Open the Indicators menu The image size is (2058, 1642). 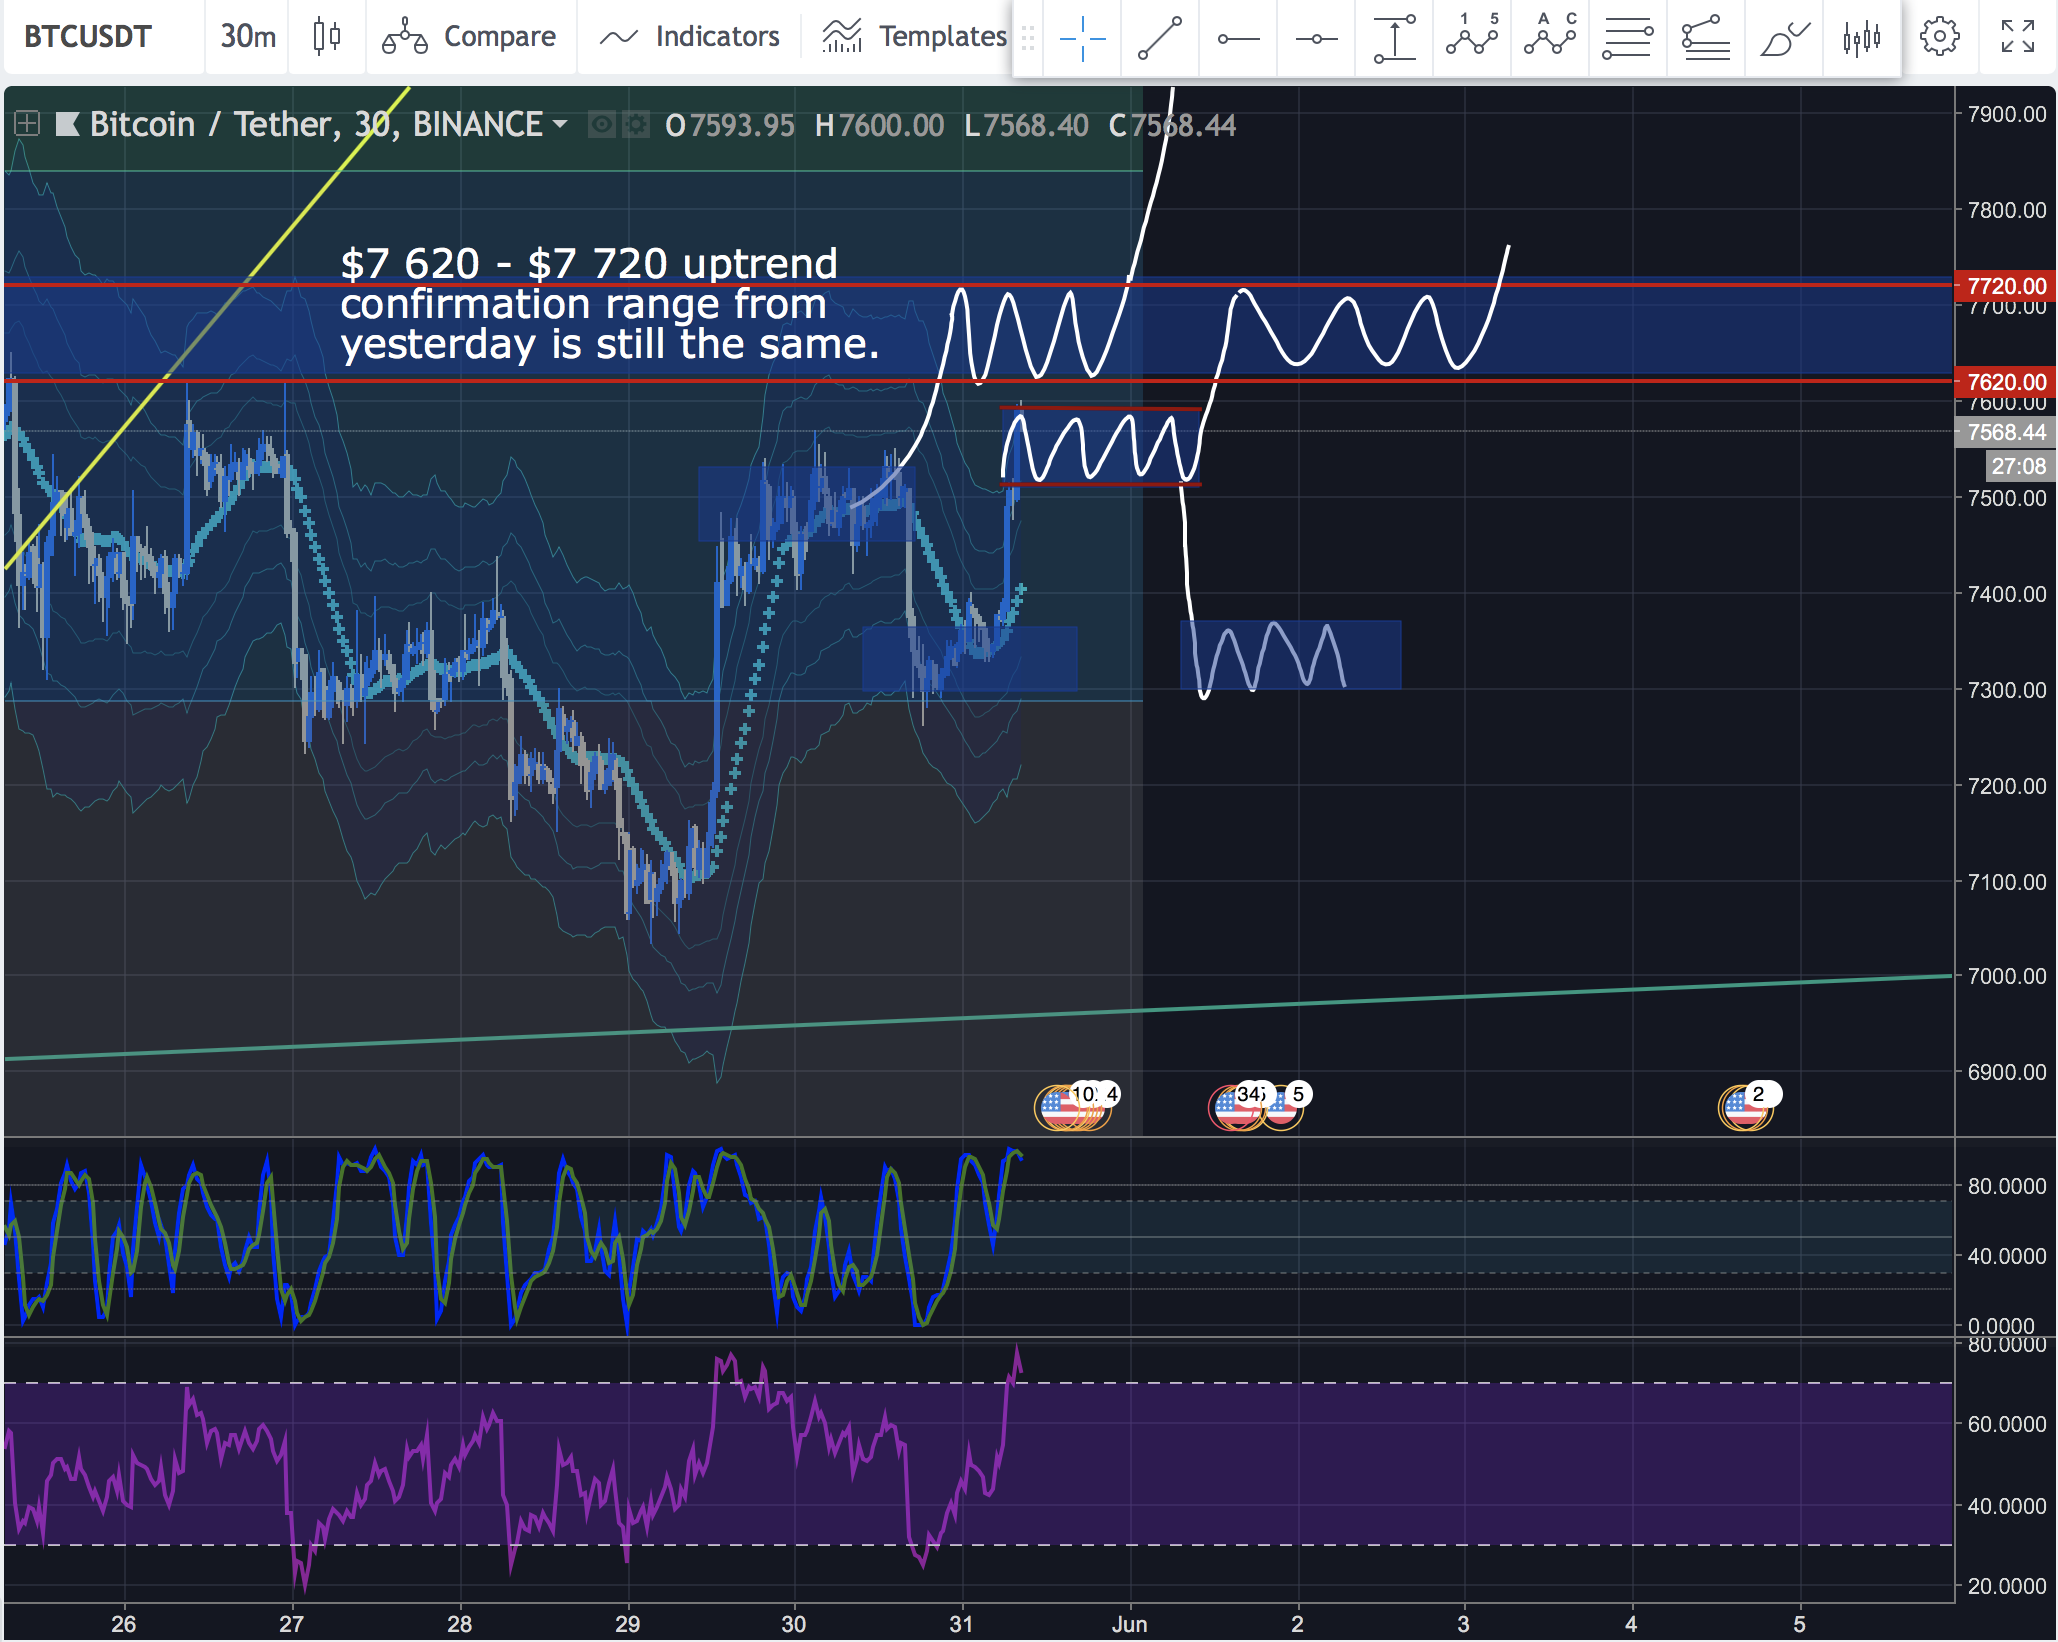pos(689,37)
